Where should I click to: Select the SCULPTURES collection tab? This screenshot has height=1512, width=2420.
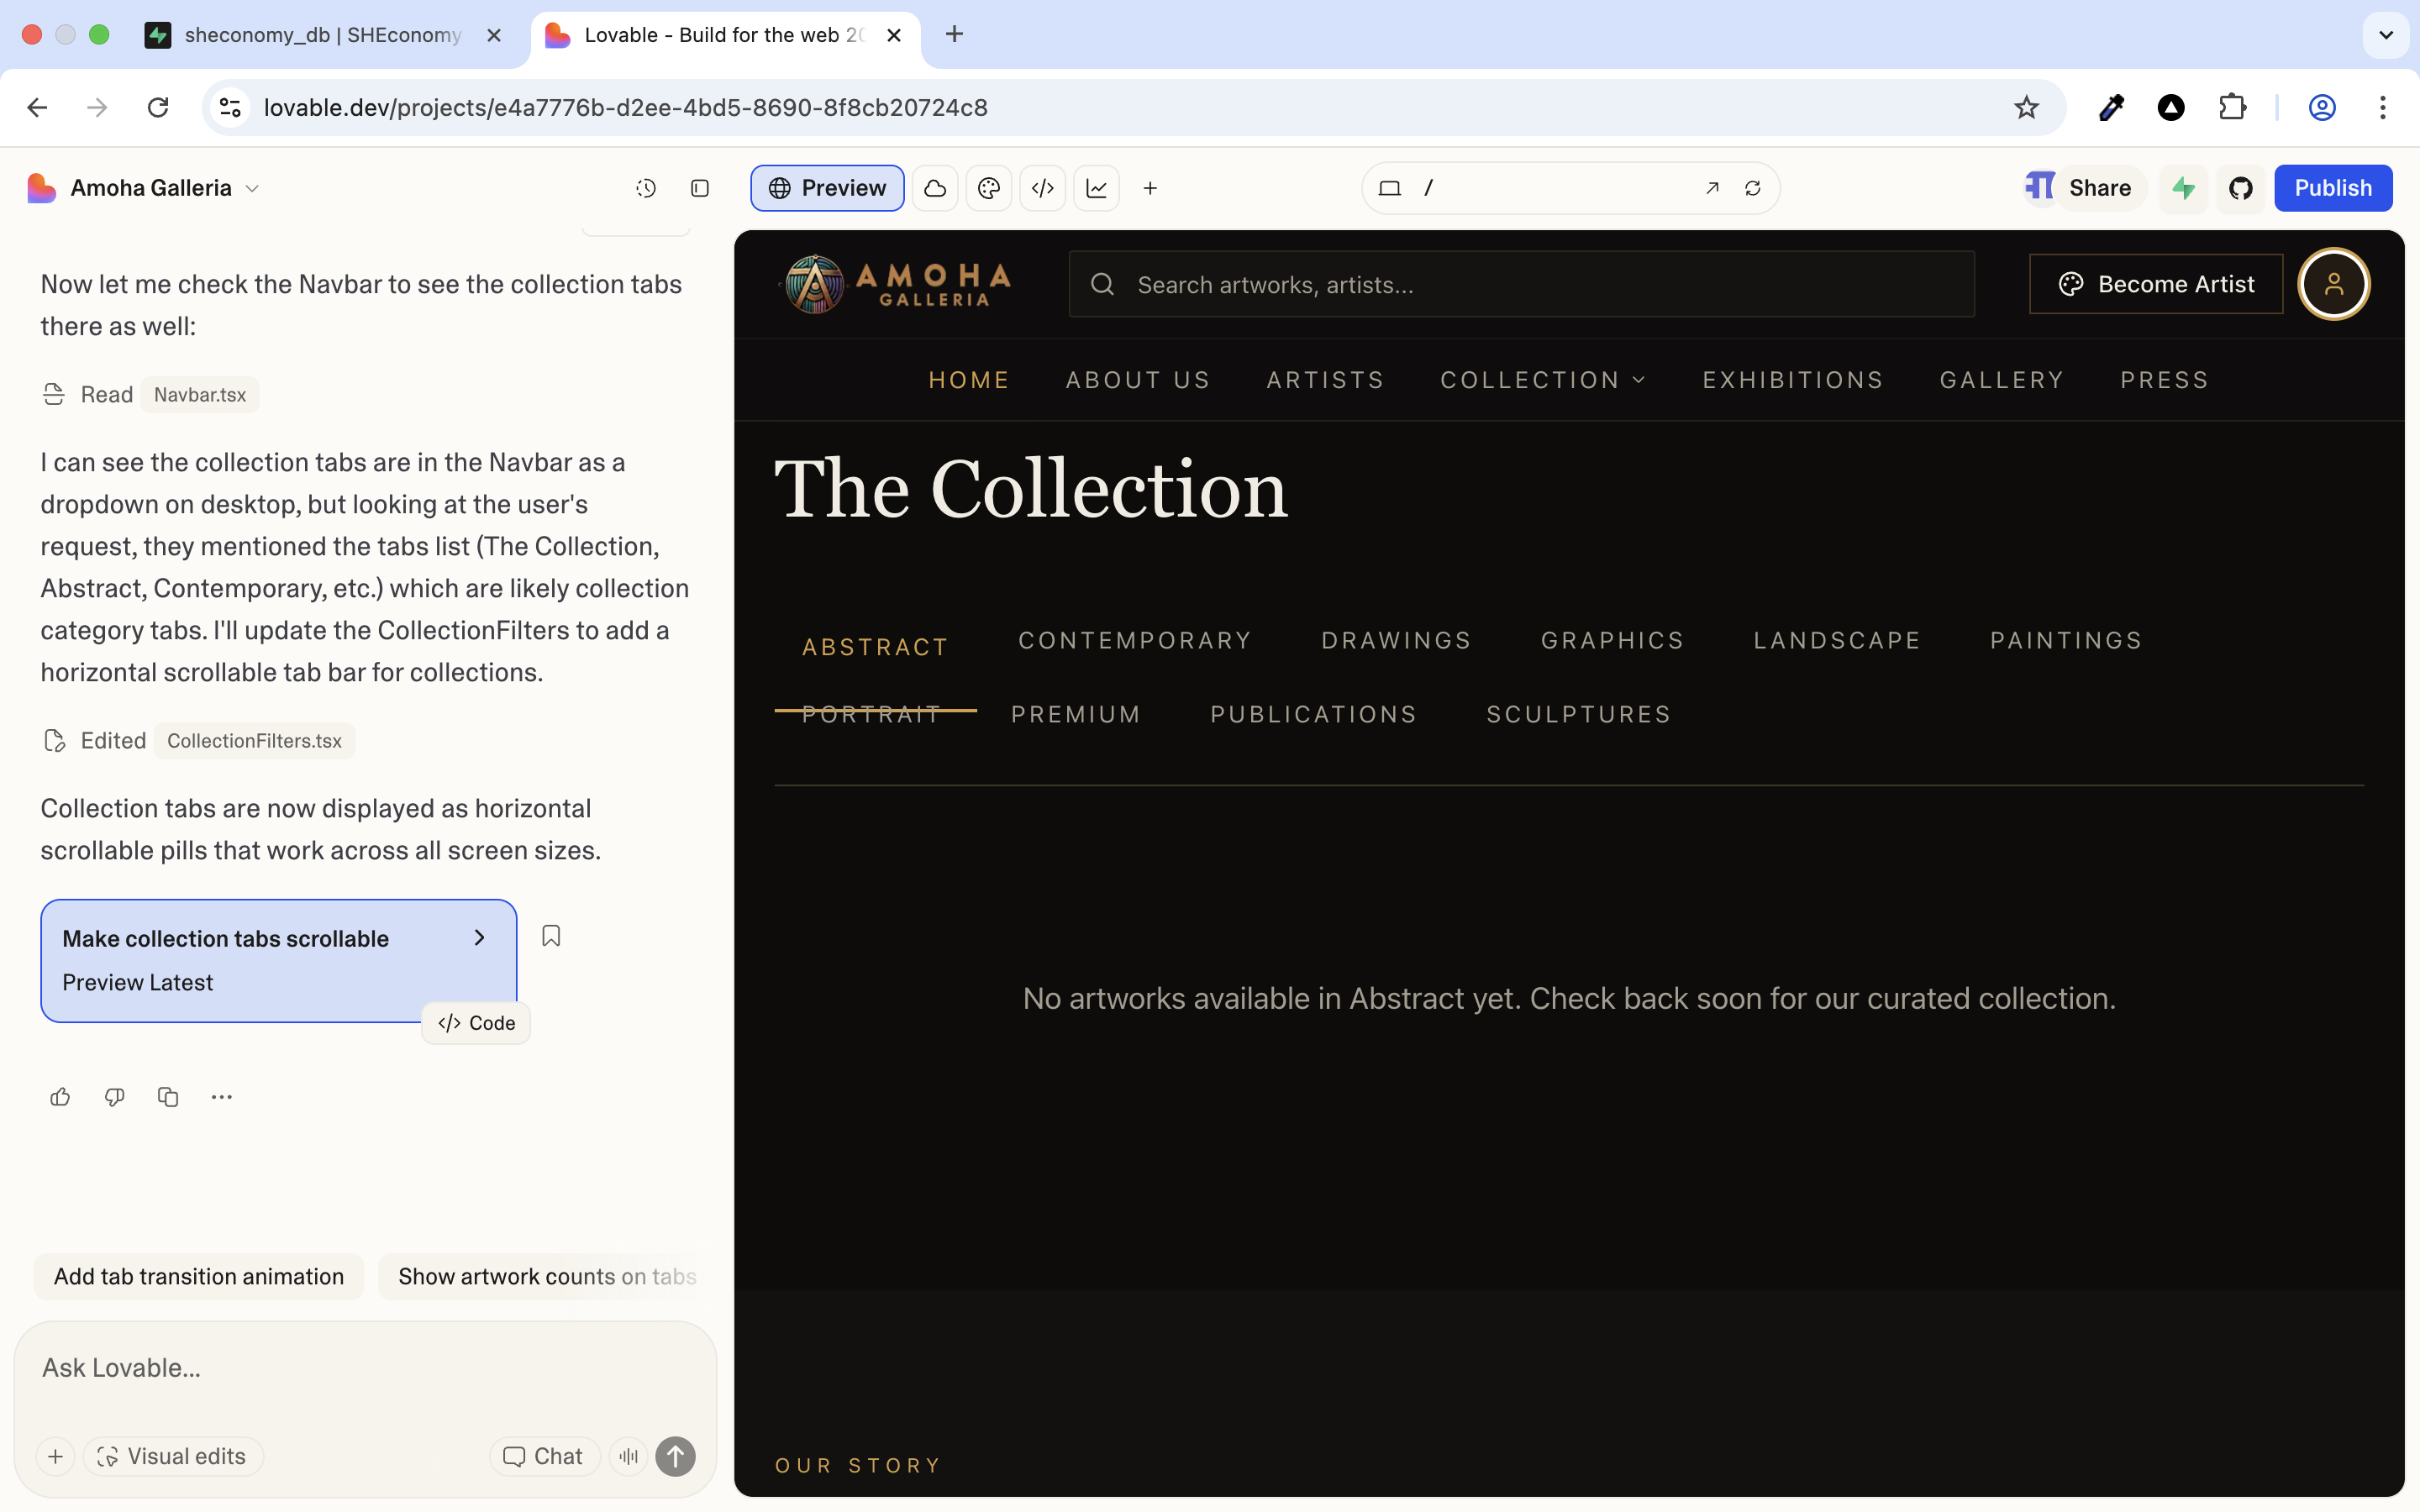click(1579, 714)
